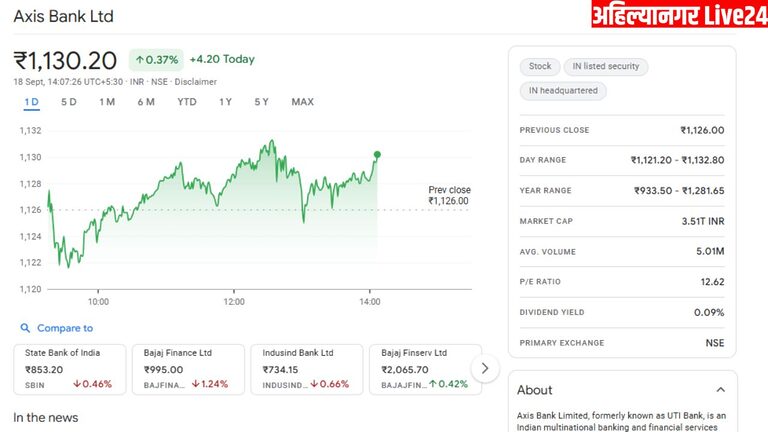Click the green price dot on chart
The width and height of the screenshot is (768, 432).
[x=377, y=154]
